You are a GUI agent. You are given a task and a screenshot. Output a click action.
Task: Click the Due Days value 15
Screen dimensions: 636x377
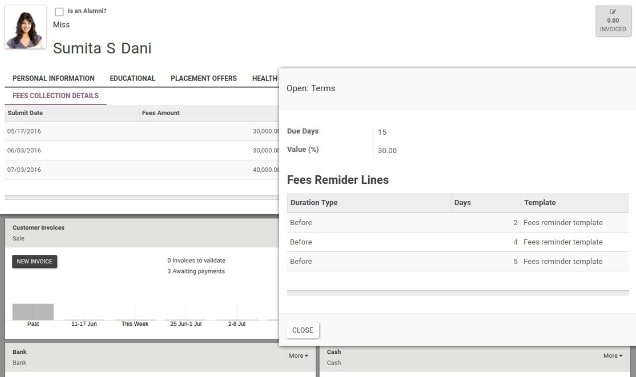382,132
